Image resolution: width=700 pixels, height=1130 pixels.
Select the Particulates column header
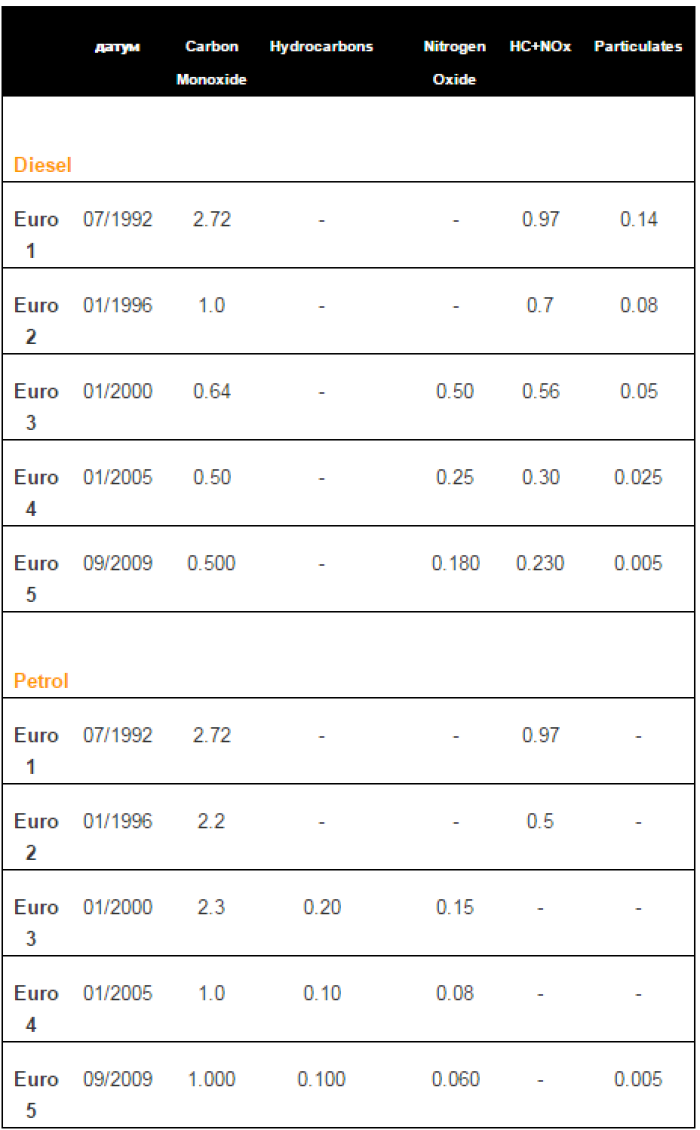click(638, 47)
